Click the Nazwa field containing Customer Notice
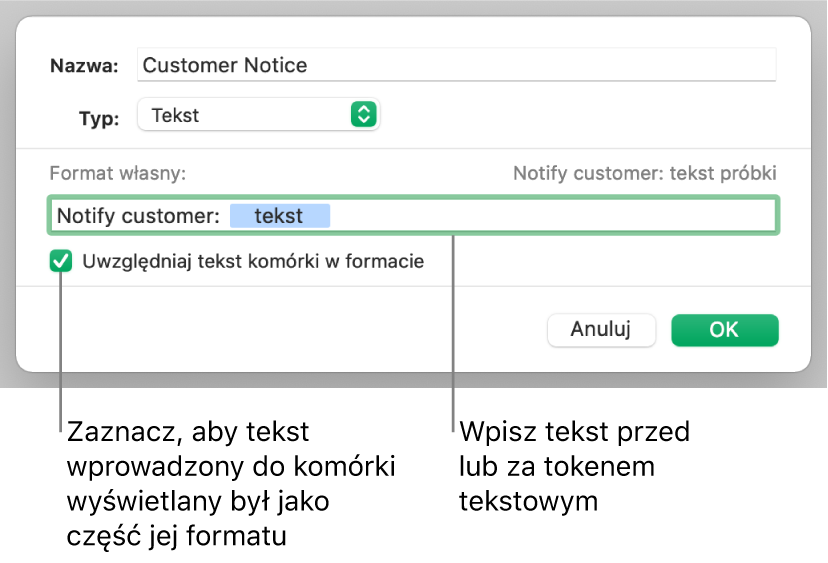 tap(456, 65)
